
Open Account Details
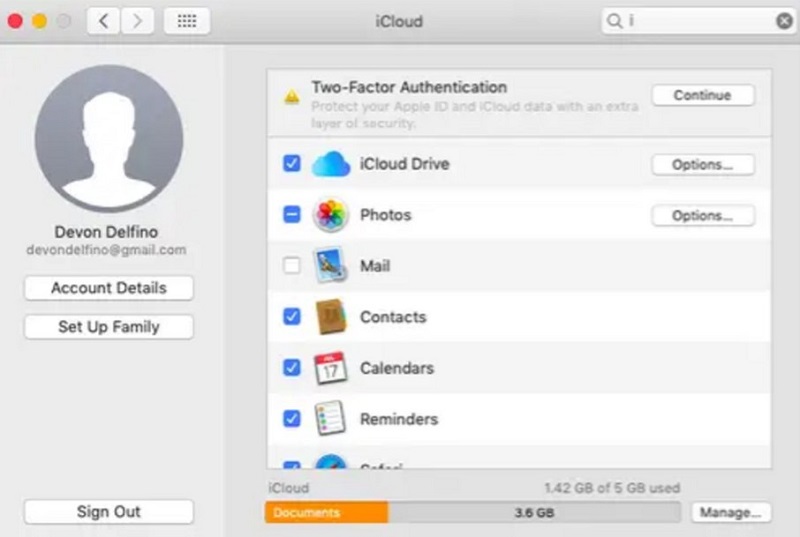click(x=109, y=288)
